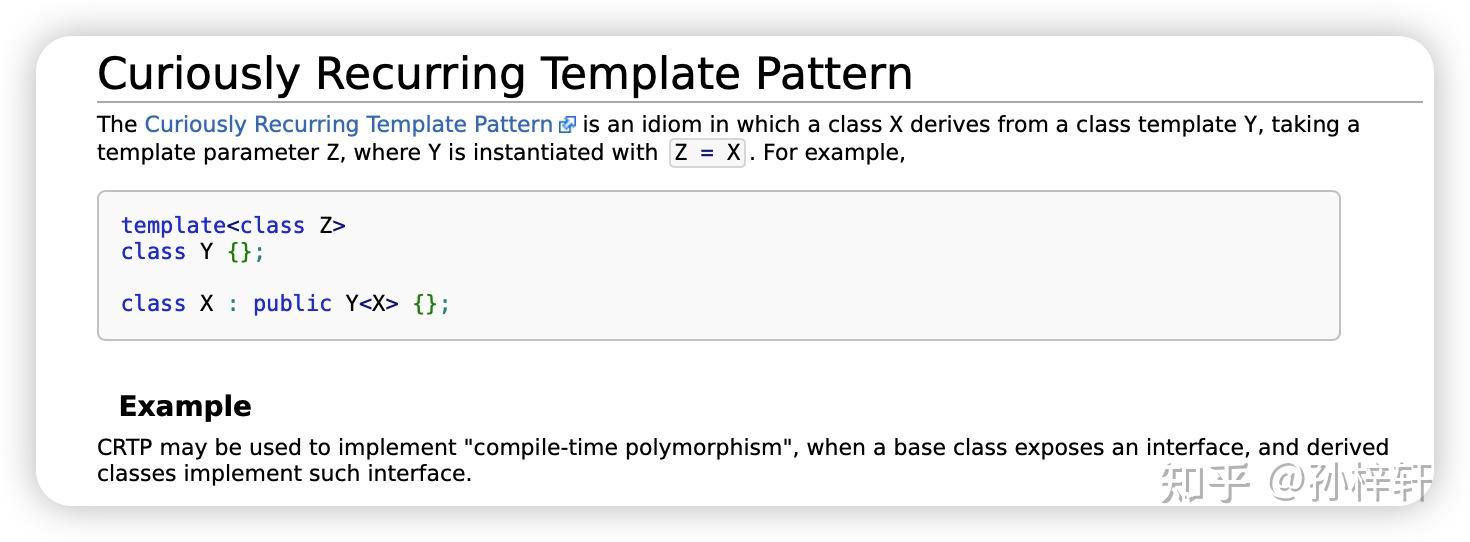This screenshot has height=542, width=1470.
Task: Click "Y<X>" in the last code line
Action: (x=372, y=304)
